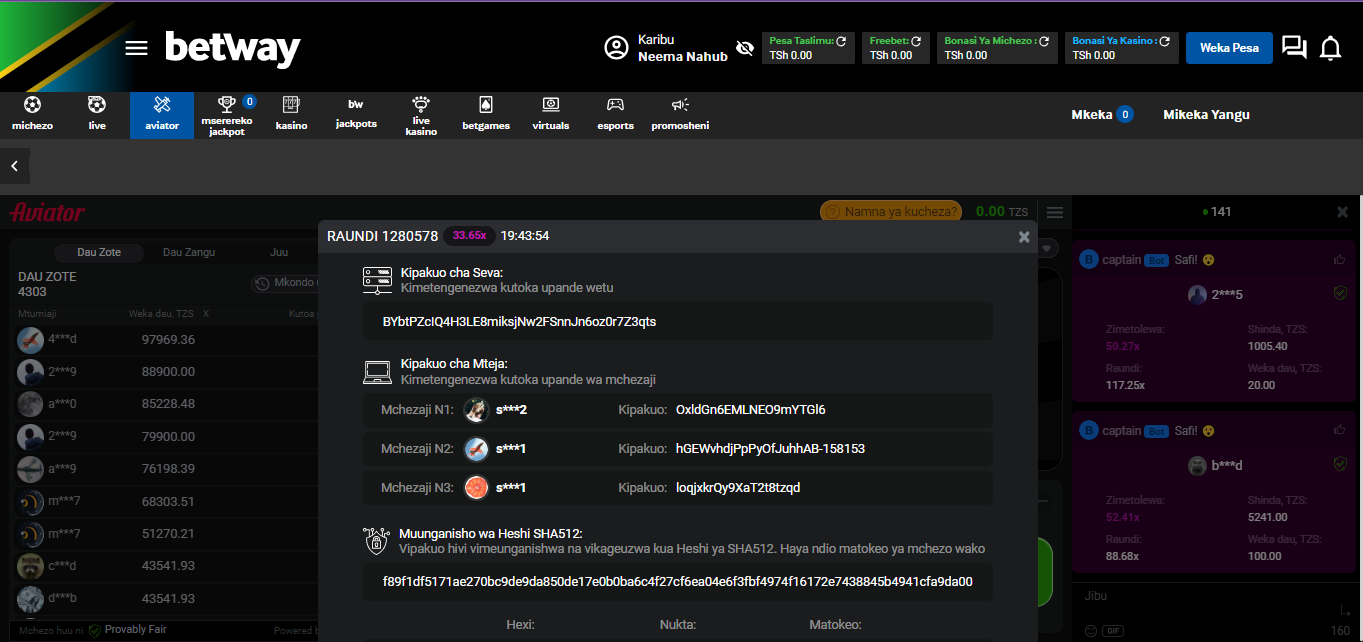Open the Mkeka betslip
The width and height of the screenshot is (1363, 642).
click(x=1102, y=114)
